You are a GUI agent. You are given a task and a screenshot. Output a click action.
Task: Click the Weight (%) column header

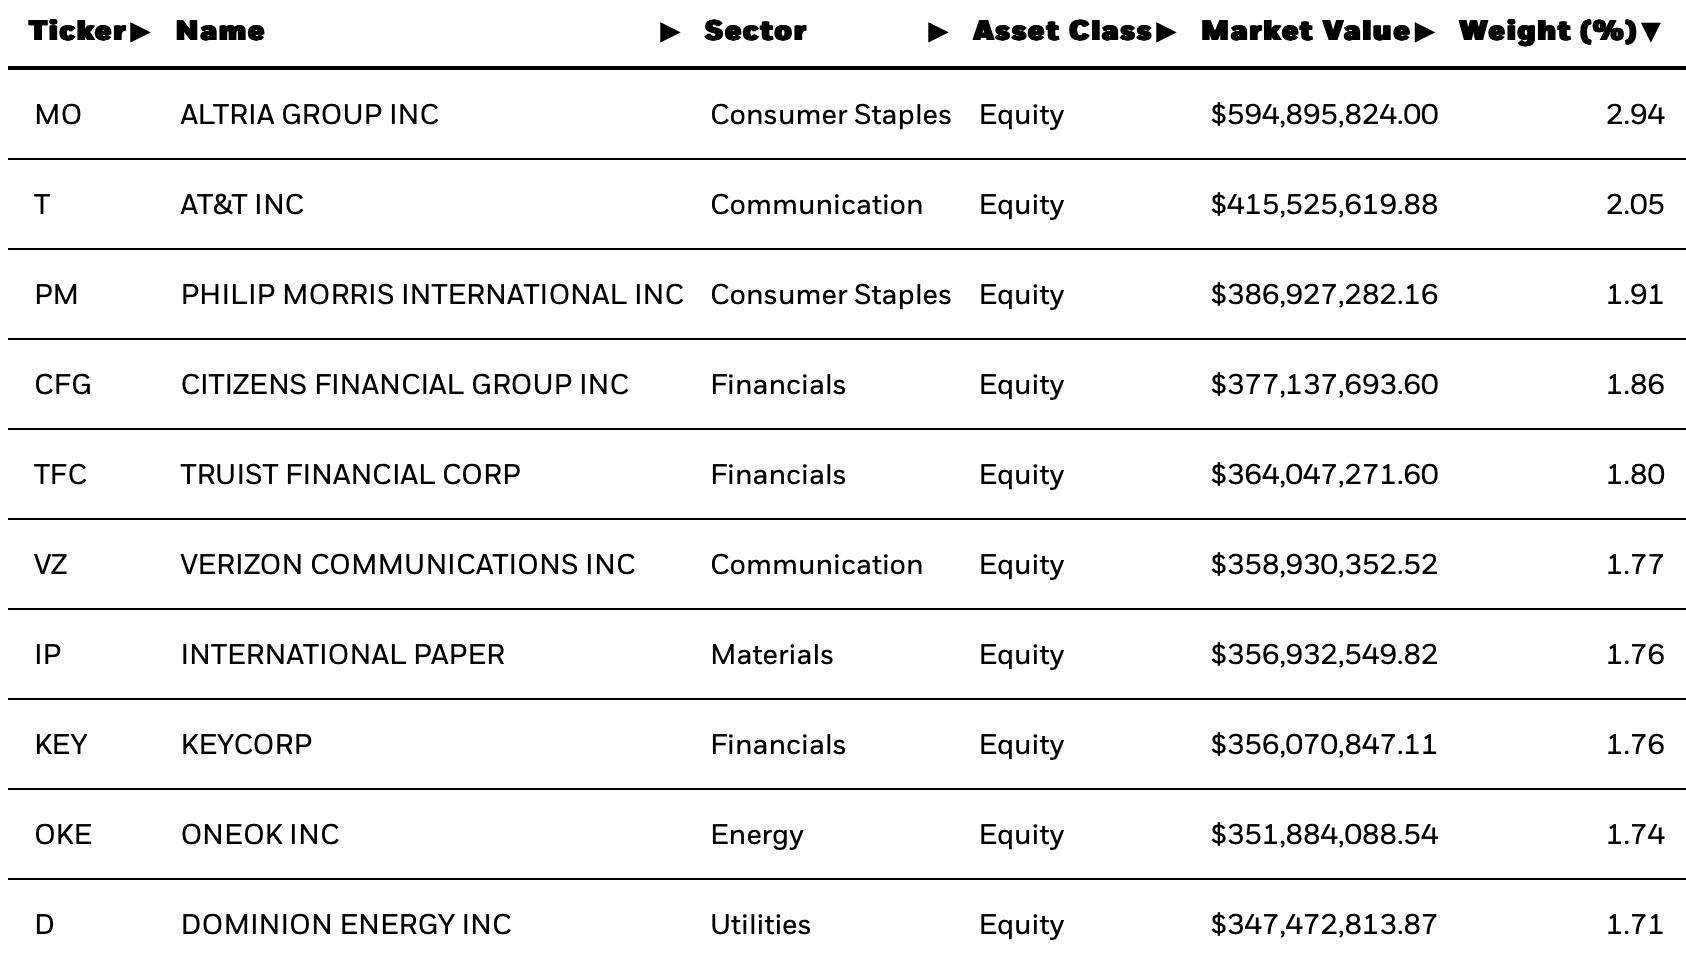[1548, 31]
